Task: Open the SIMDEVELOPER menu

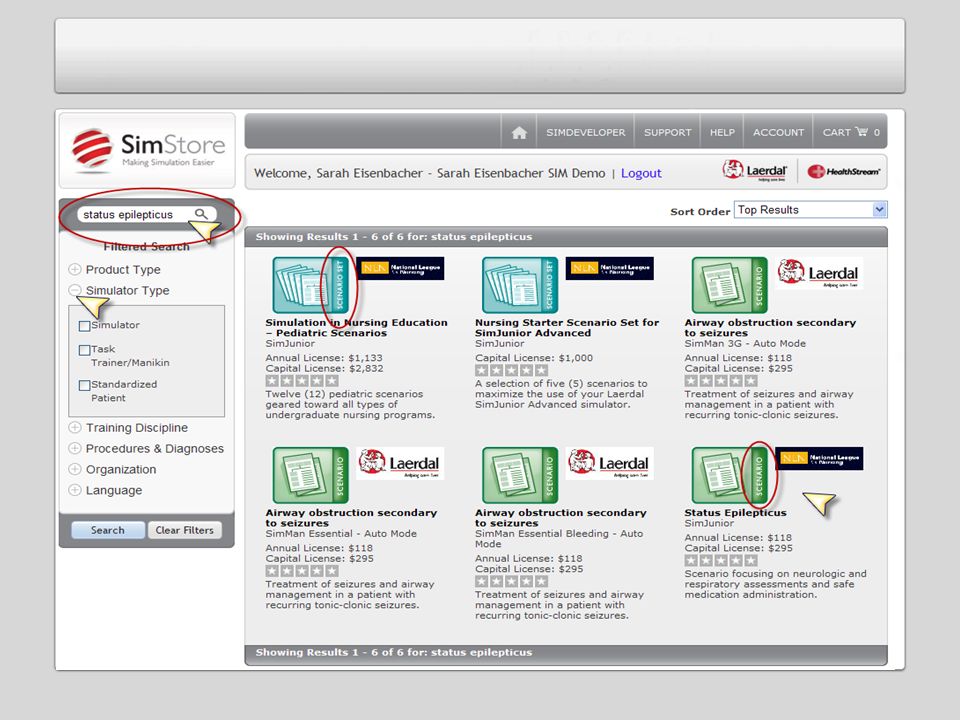Action: click(x=585, y=132)
